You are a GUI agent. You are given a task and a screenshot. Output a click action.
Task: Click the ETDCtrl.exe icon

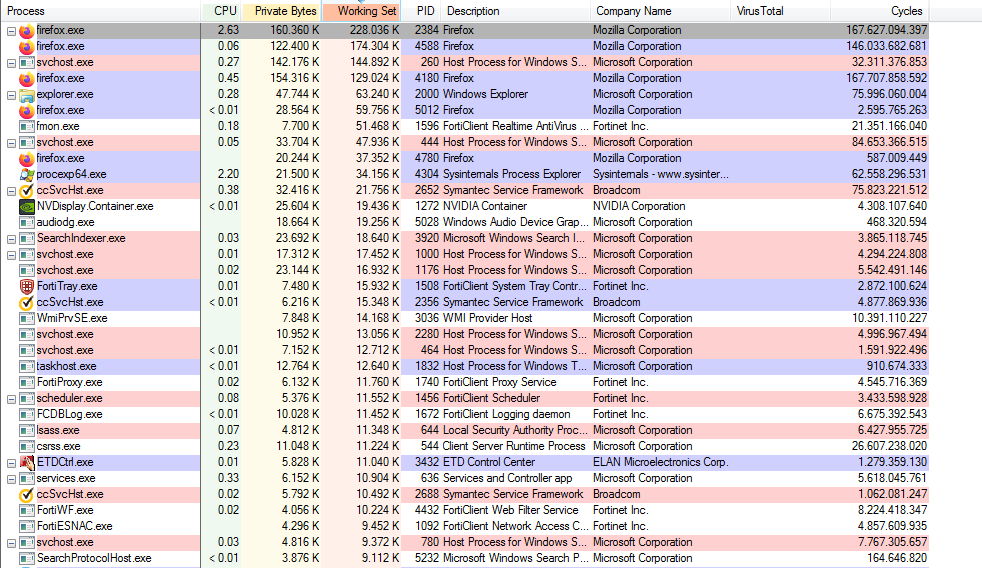click(26, 462)
